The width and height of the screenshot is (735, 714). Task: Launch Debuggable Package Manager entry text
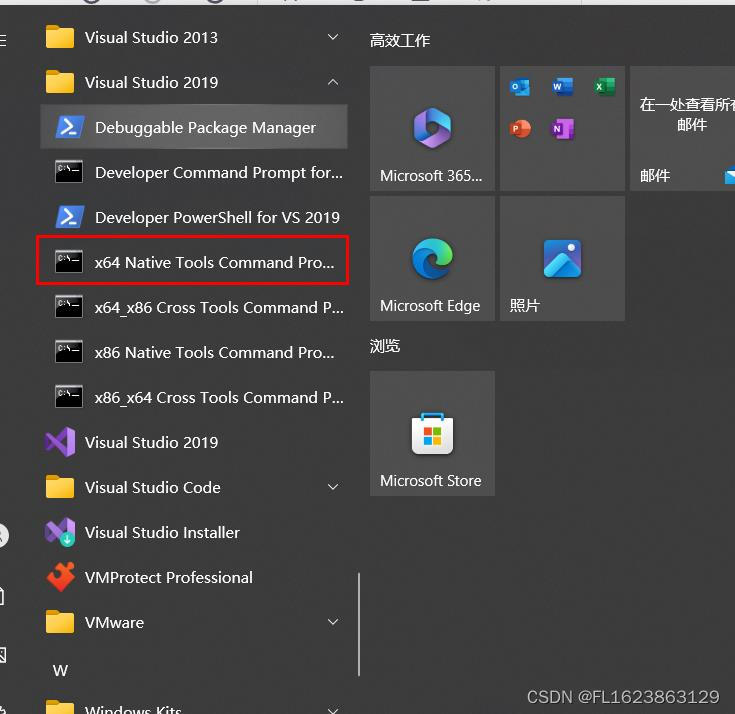pos(205,128)
